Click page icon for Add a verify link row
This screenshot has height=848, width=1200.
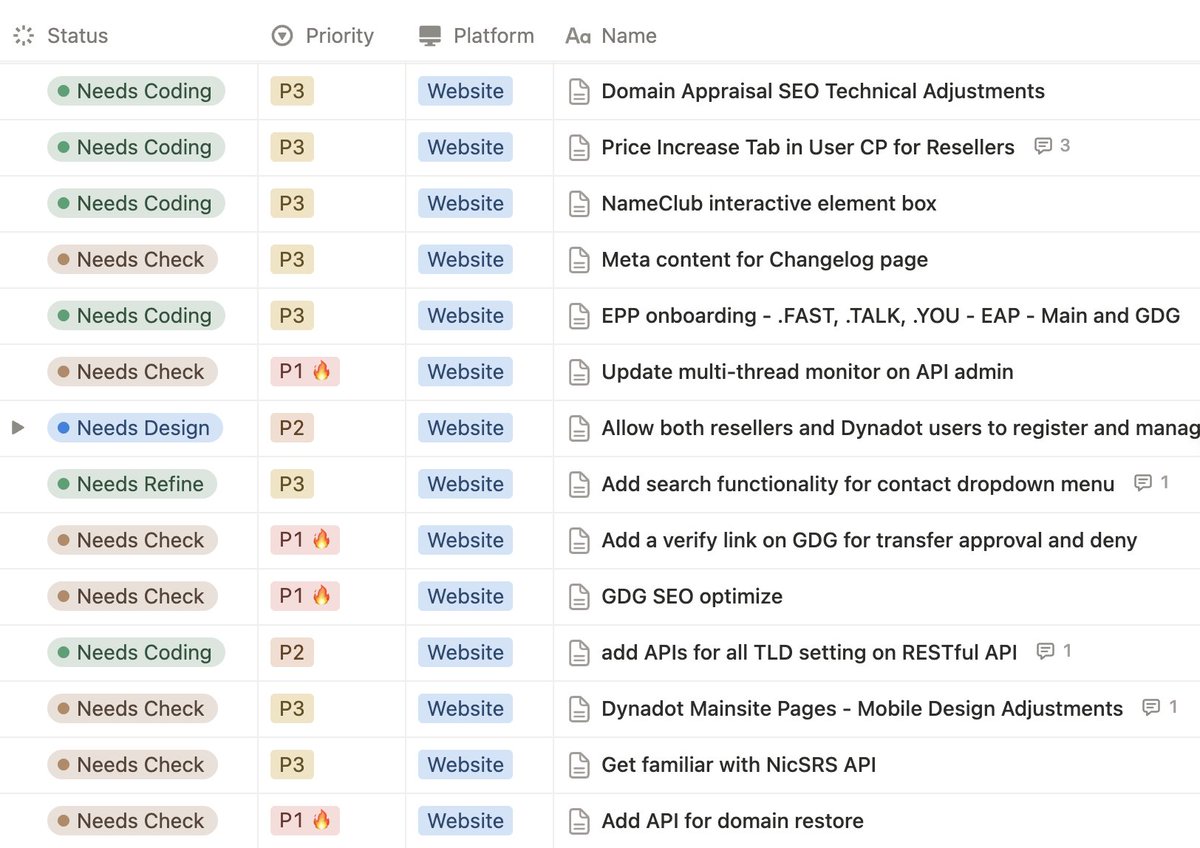click(x=579, y=540)
